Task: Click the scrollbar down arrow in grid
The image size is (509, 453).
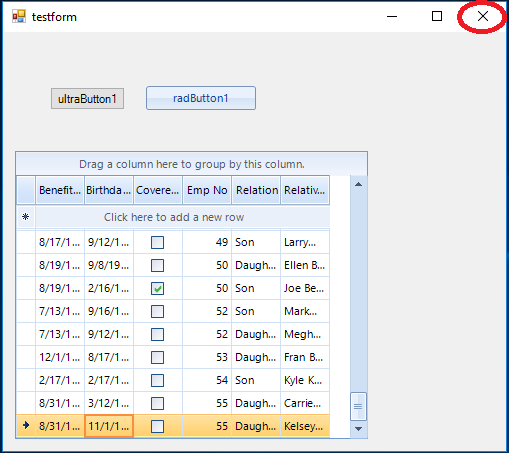Action: 358,429
